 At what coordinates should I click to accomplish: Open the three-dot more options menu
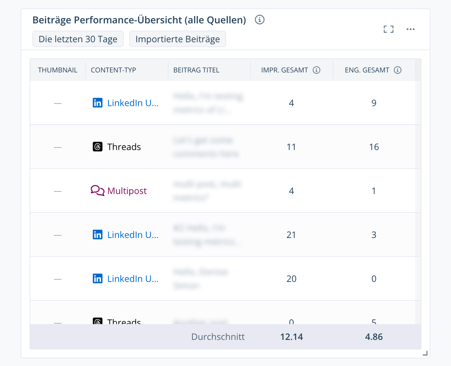point(411,29)
